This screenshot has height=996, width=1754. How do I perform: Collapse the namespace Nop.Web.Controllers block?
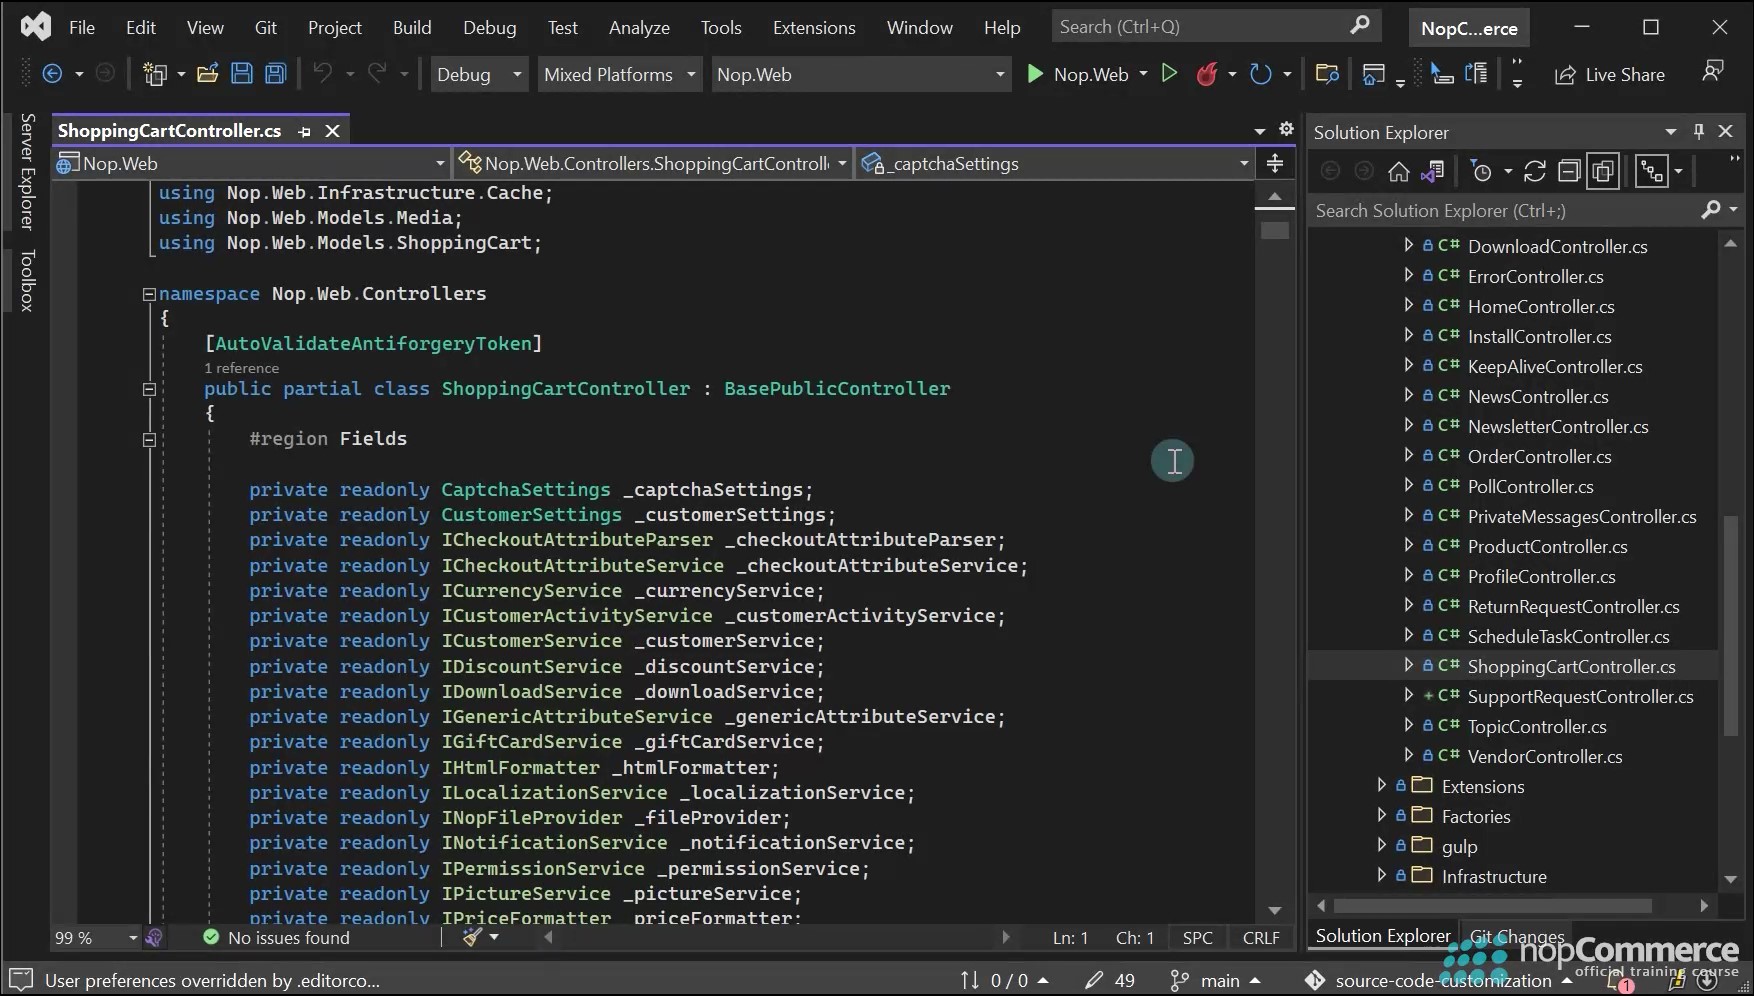(149, 294)
